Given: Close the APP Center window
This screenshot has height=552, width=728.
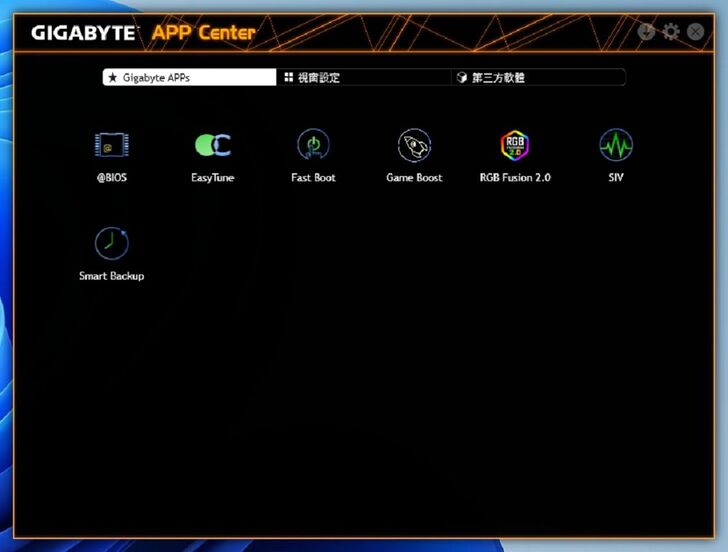Looking at the screenshot, I should pos(696,32).
